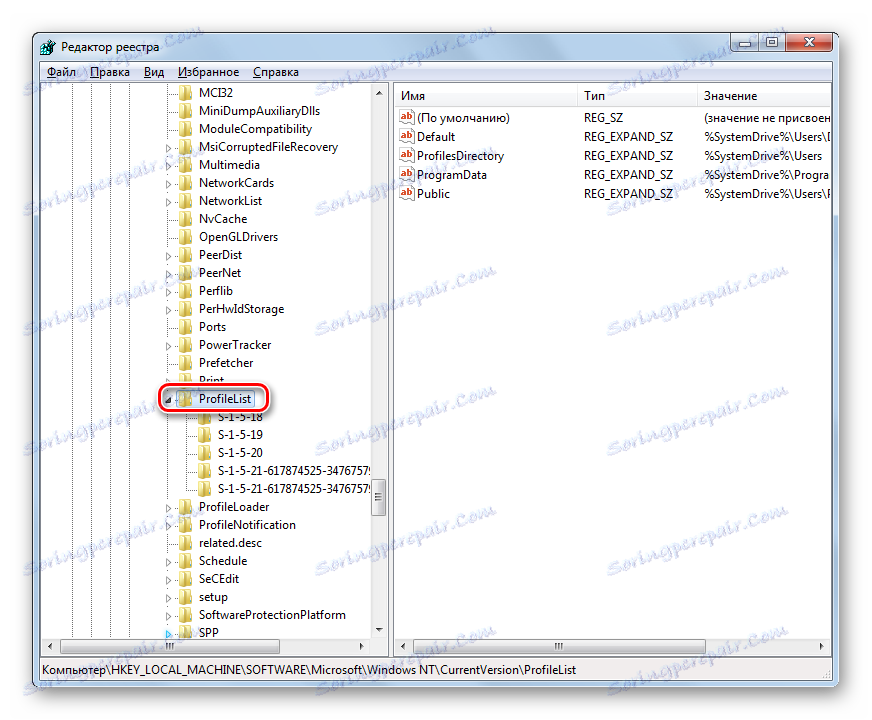Click the SeCEdit folder icon

(186, 579)
